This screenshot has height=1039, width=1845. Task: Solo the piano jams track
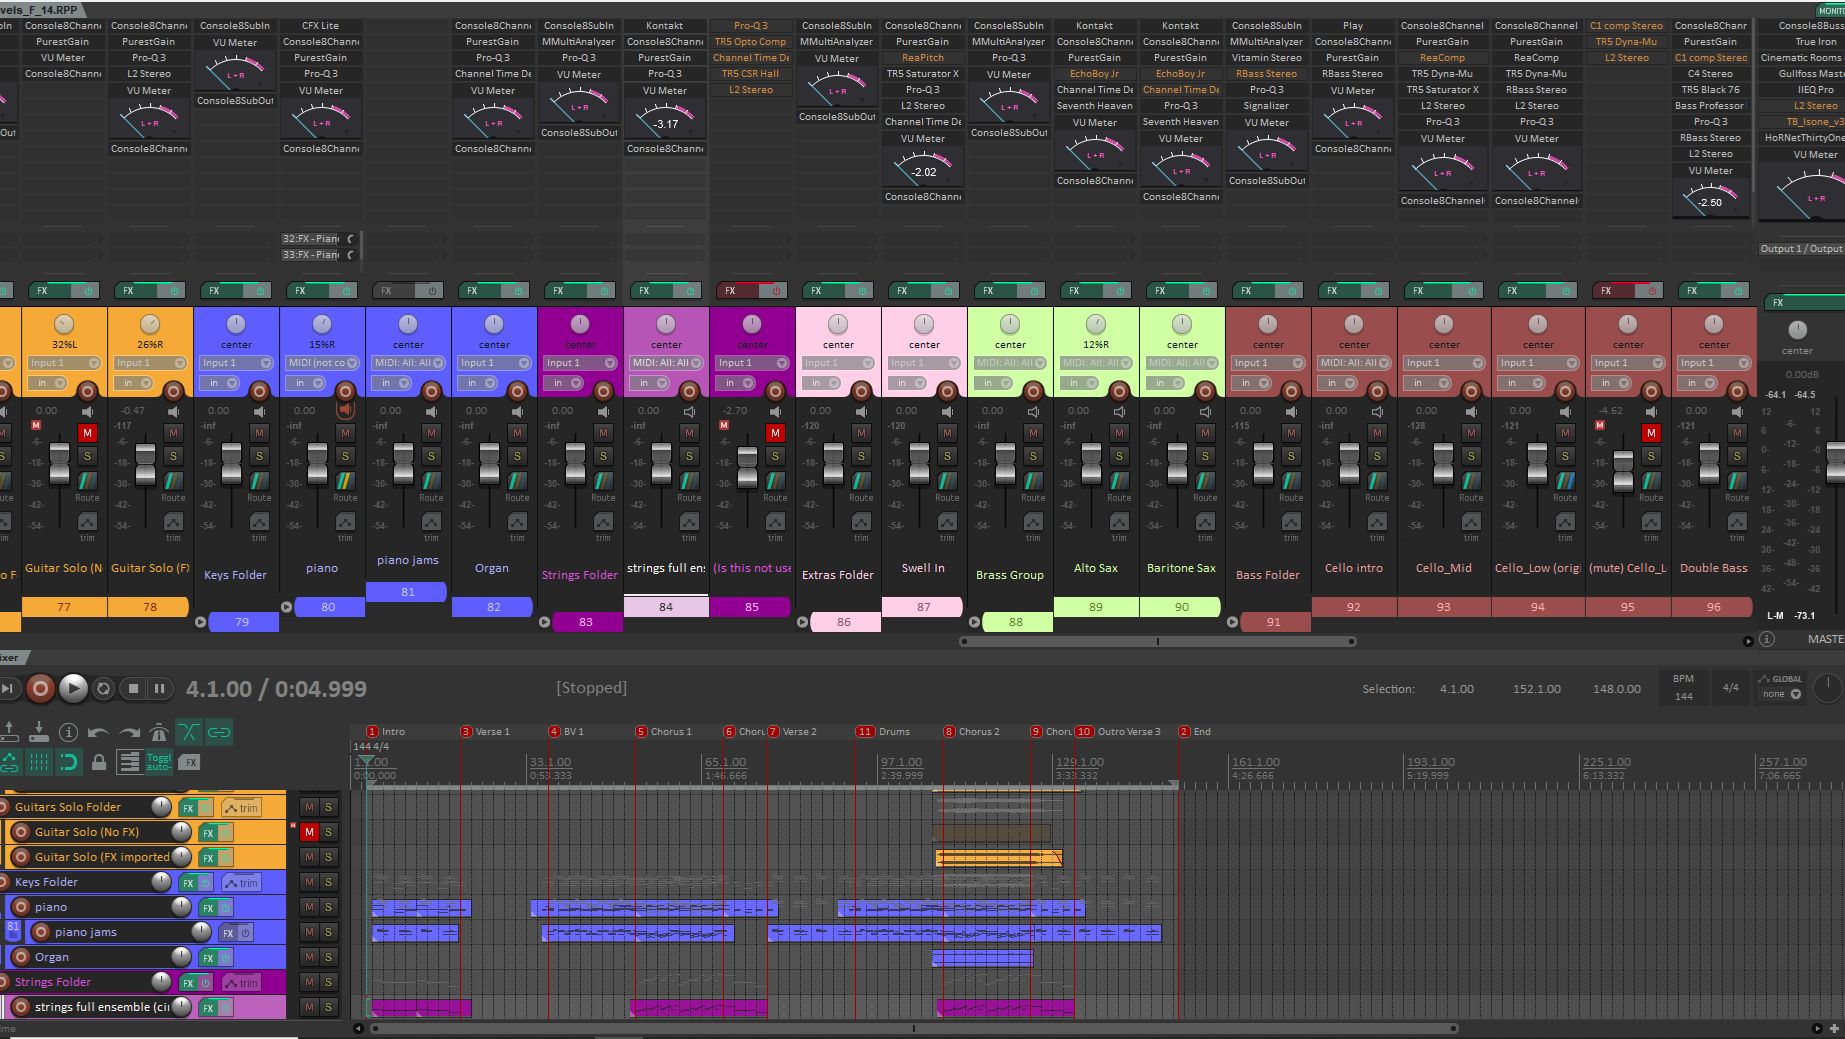coord(327,932)
